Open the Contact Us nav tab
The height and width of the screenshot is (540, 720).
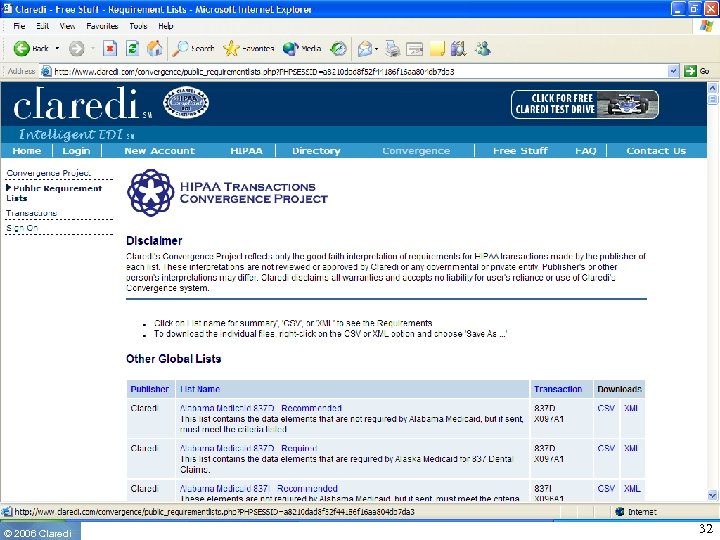pyautogui.click(x=656, y=151)
